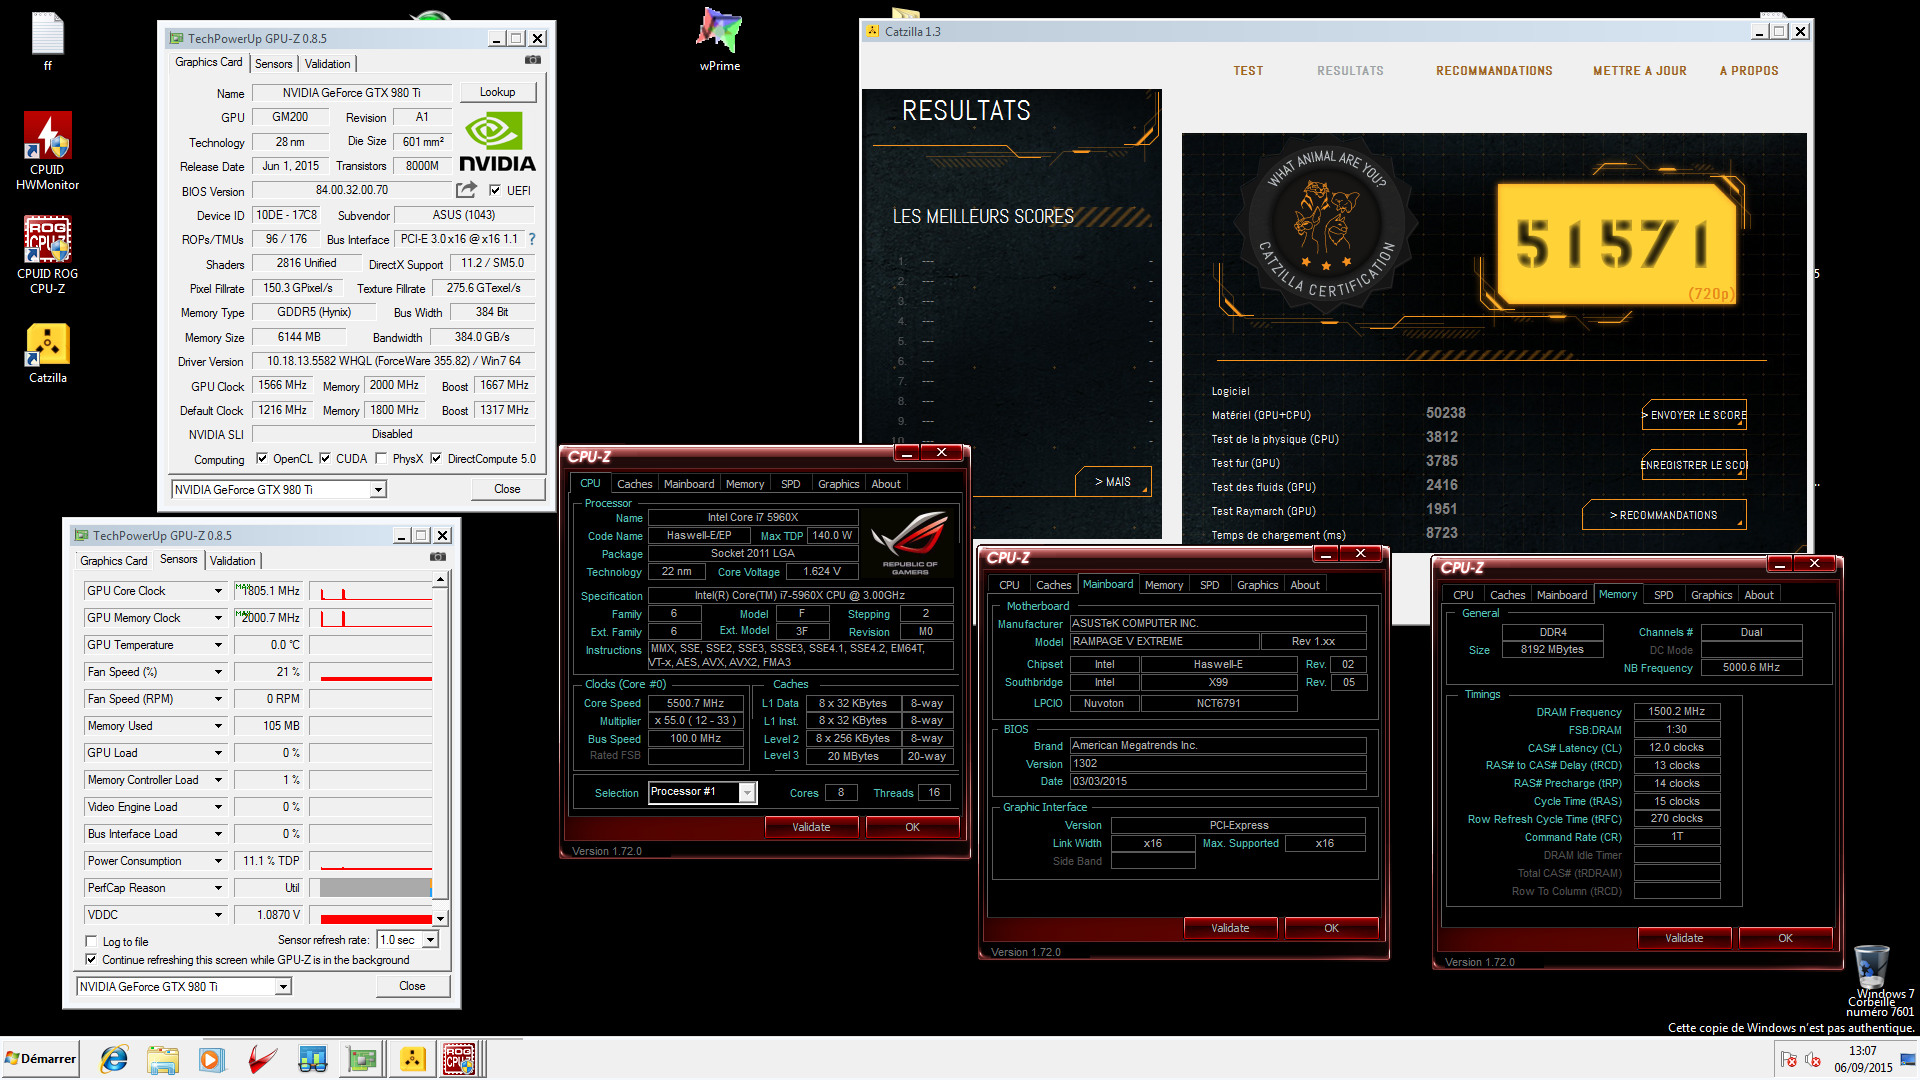
Task: Uncheck Continue refreshing in background checkbox
Action: [91, 960]
